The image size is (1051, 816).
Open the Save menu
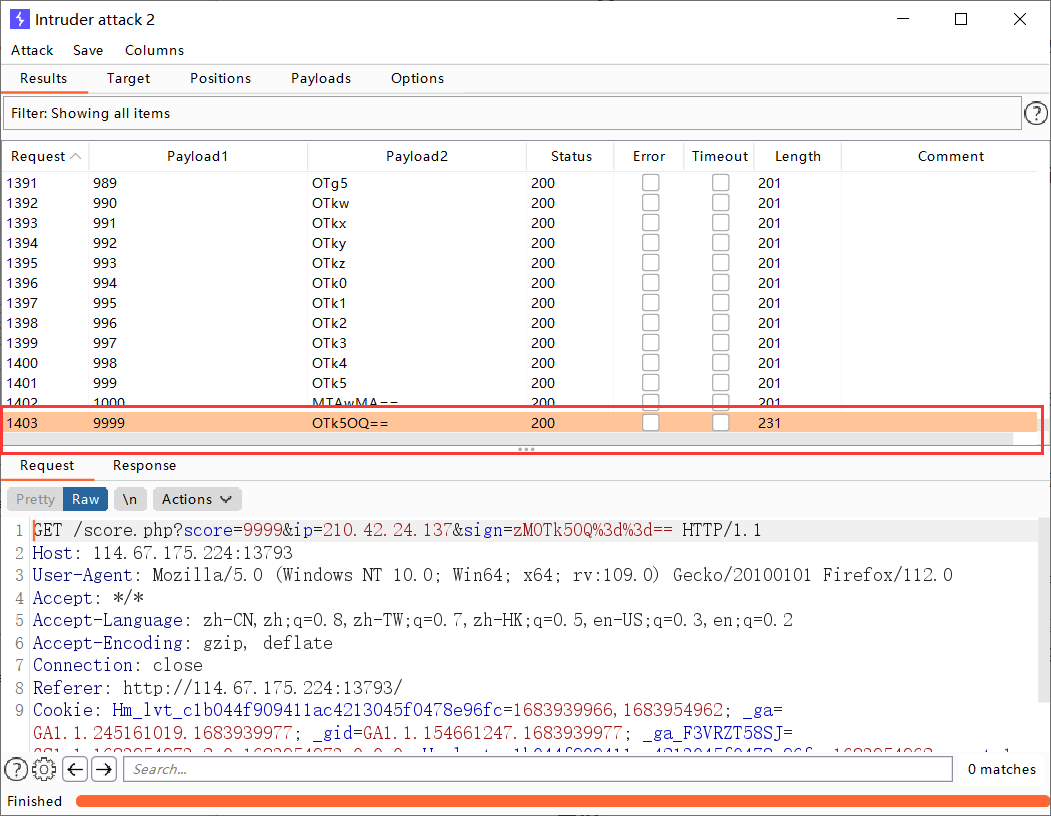click(x=88, y=50)
